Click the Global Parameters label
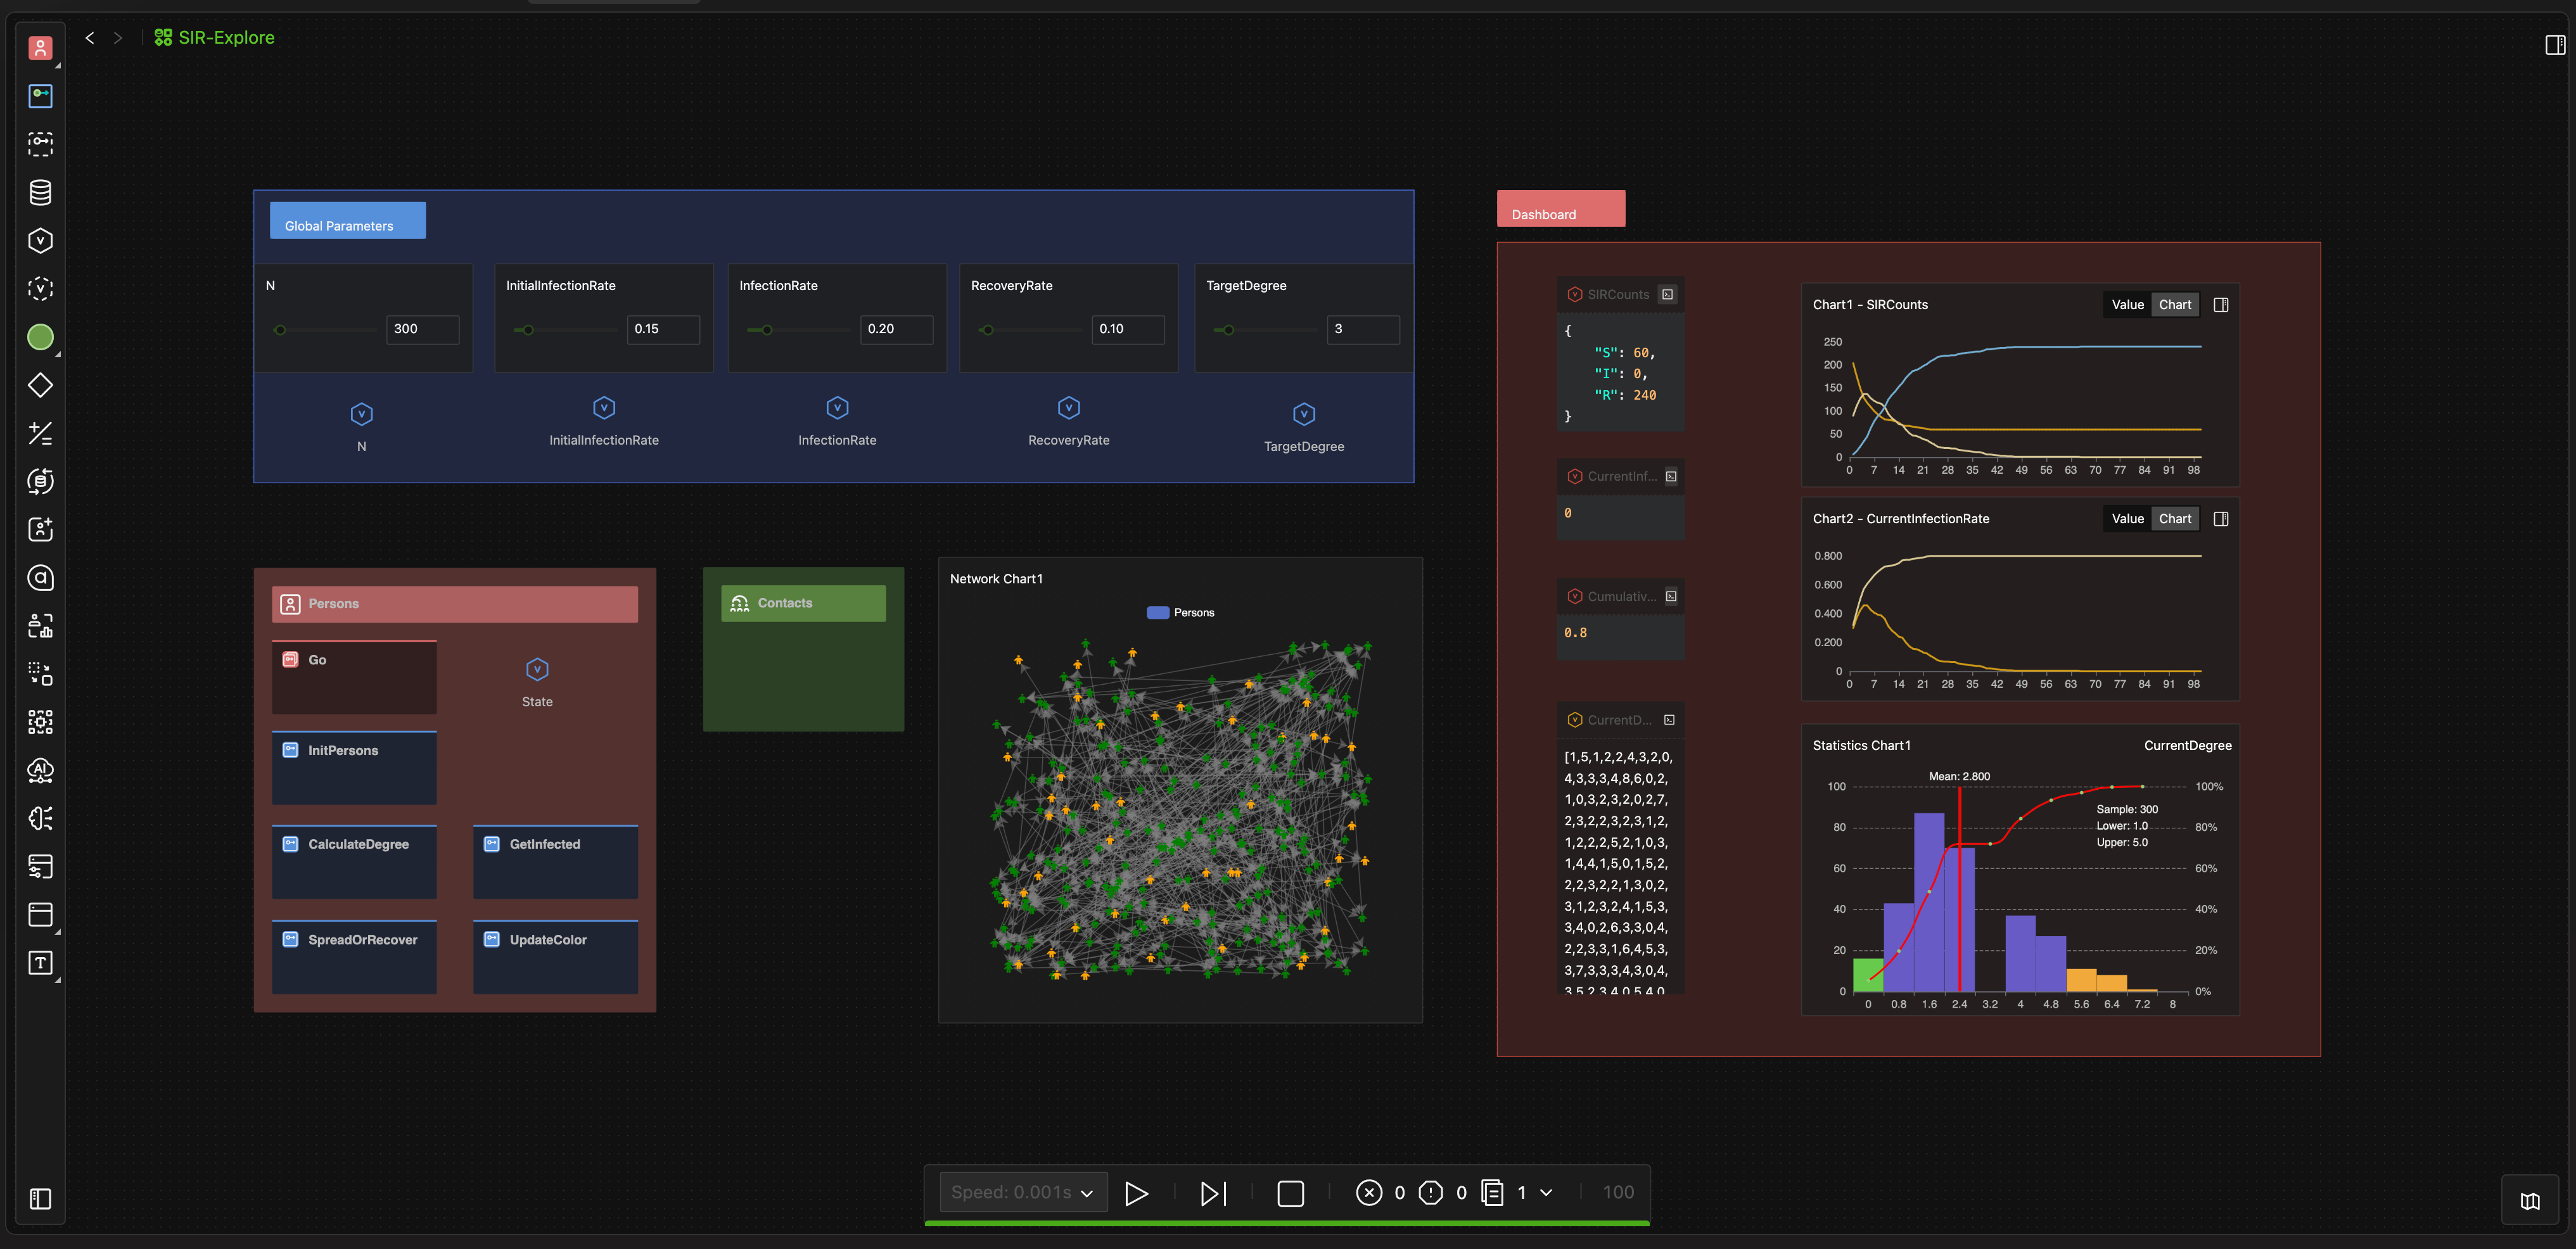This screenshot has width=2576, height=1249. pos(347,221)
